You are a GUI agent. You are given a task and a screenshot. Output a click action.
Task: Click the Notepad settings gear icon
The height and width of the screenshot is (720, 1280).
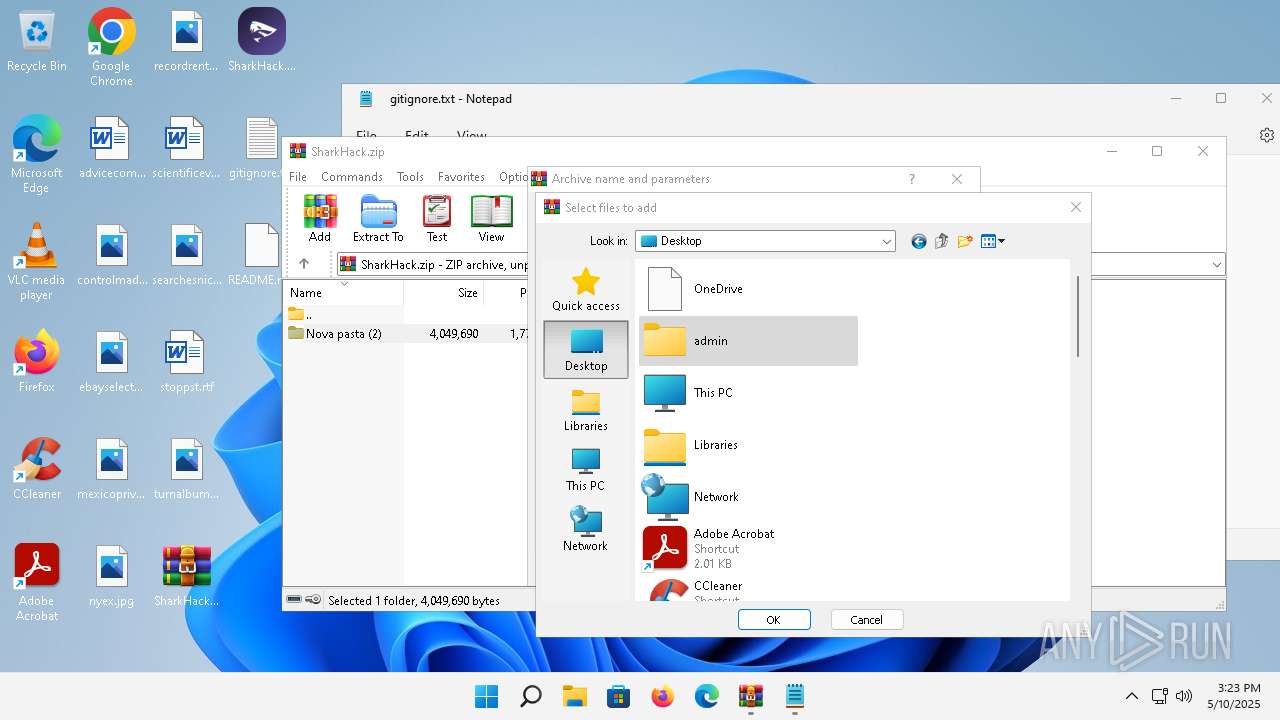click(1267, 135)
